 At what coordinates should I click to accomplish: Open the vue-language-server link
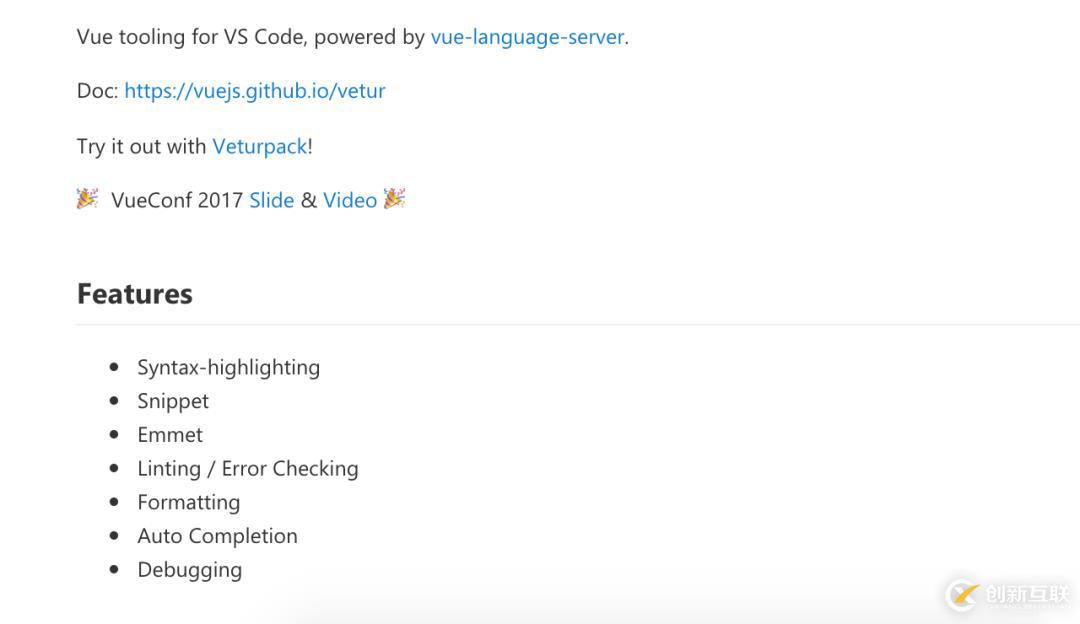527,37
